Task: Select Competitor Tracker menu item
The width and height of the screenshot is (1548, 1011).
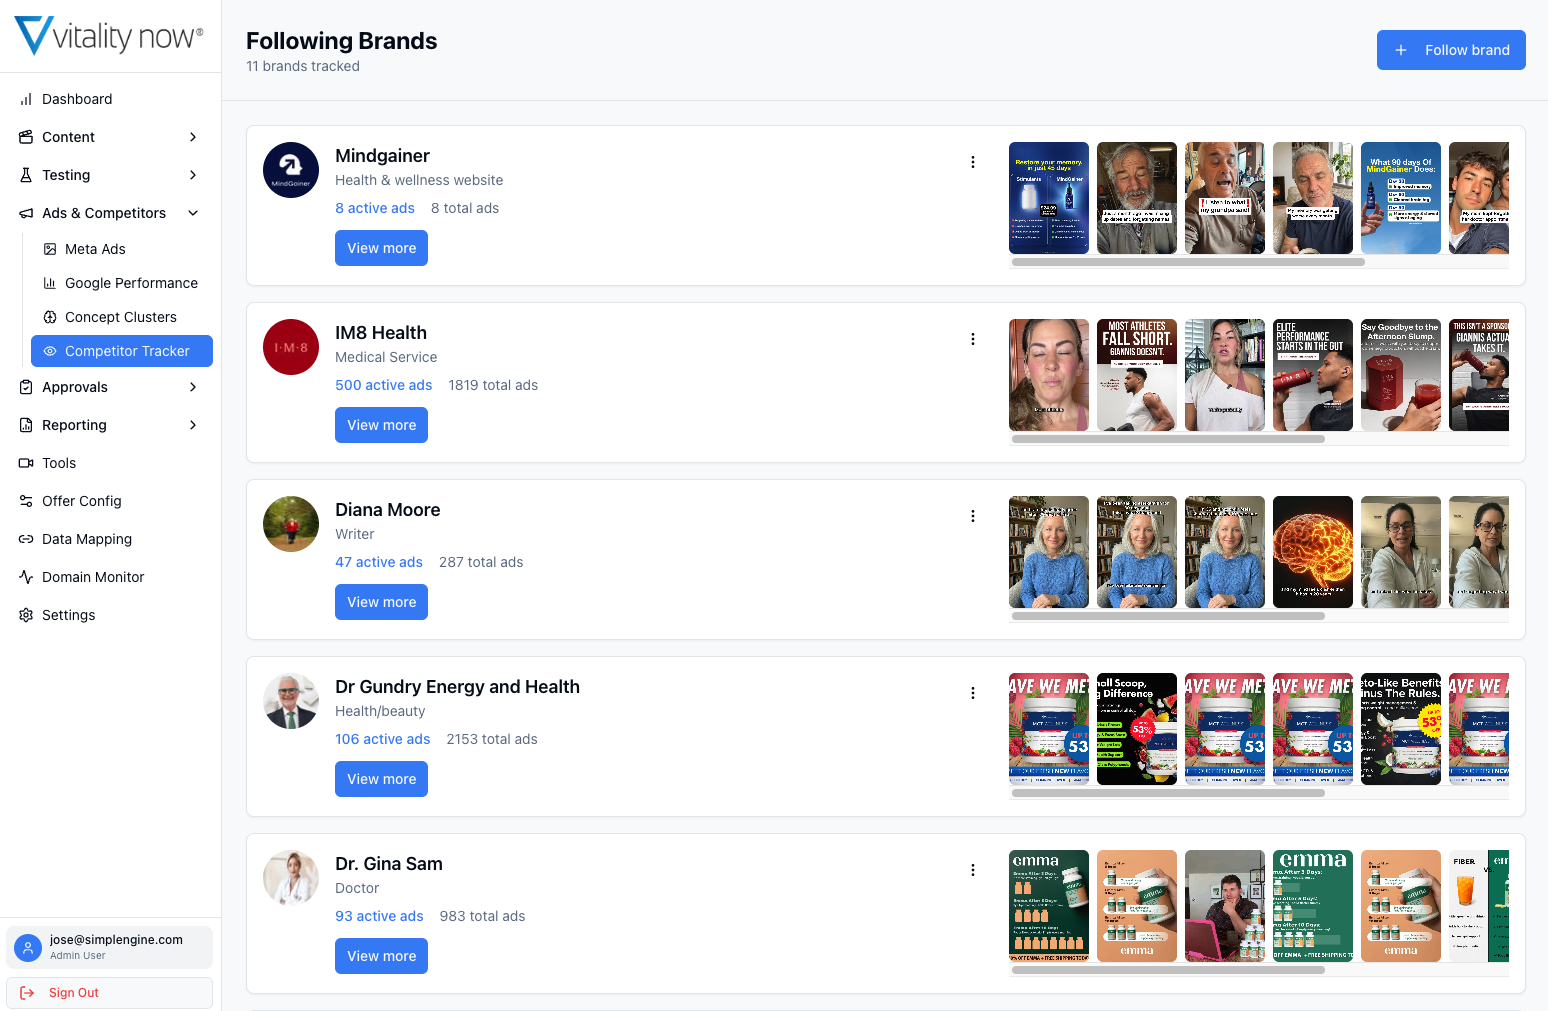Action: pos(121,351)
